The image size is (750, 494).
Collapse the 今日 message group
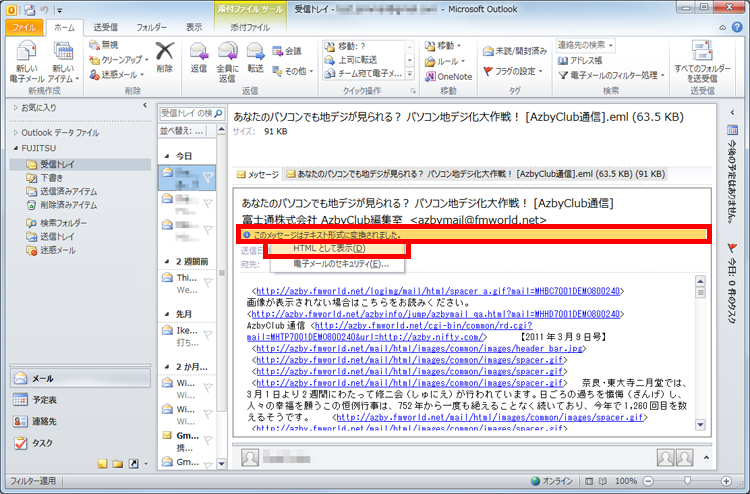(x=167, y=156)
